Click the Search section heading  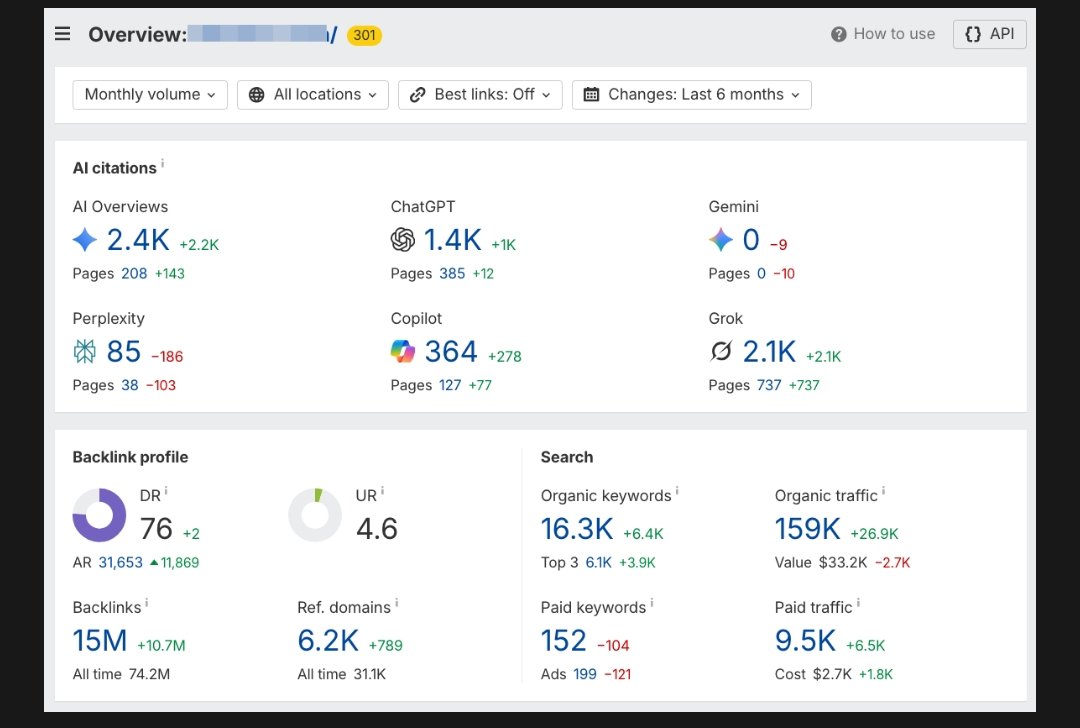[567, 457]
